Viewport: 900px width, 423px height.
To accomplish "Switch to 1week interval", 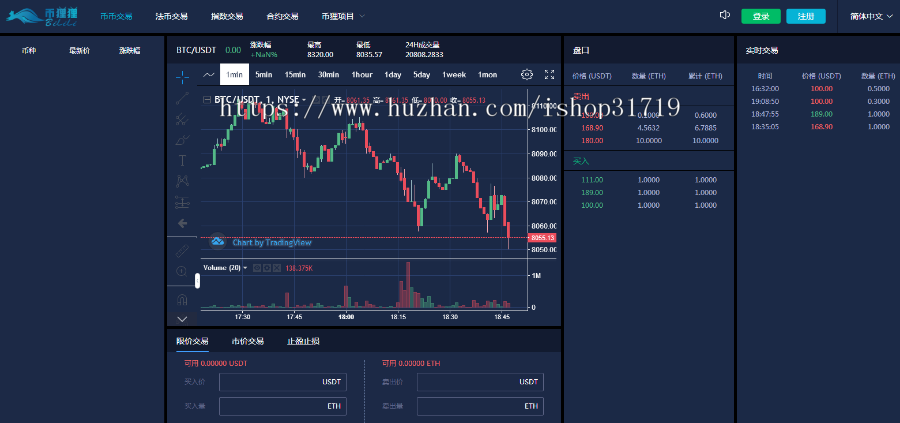I will pyautogui.click(x=454, y=75).
